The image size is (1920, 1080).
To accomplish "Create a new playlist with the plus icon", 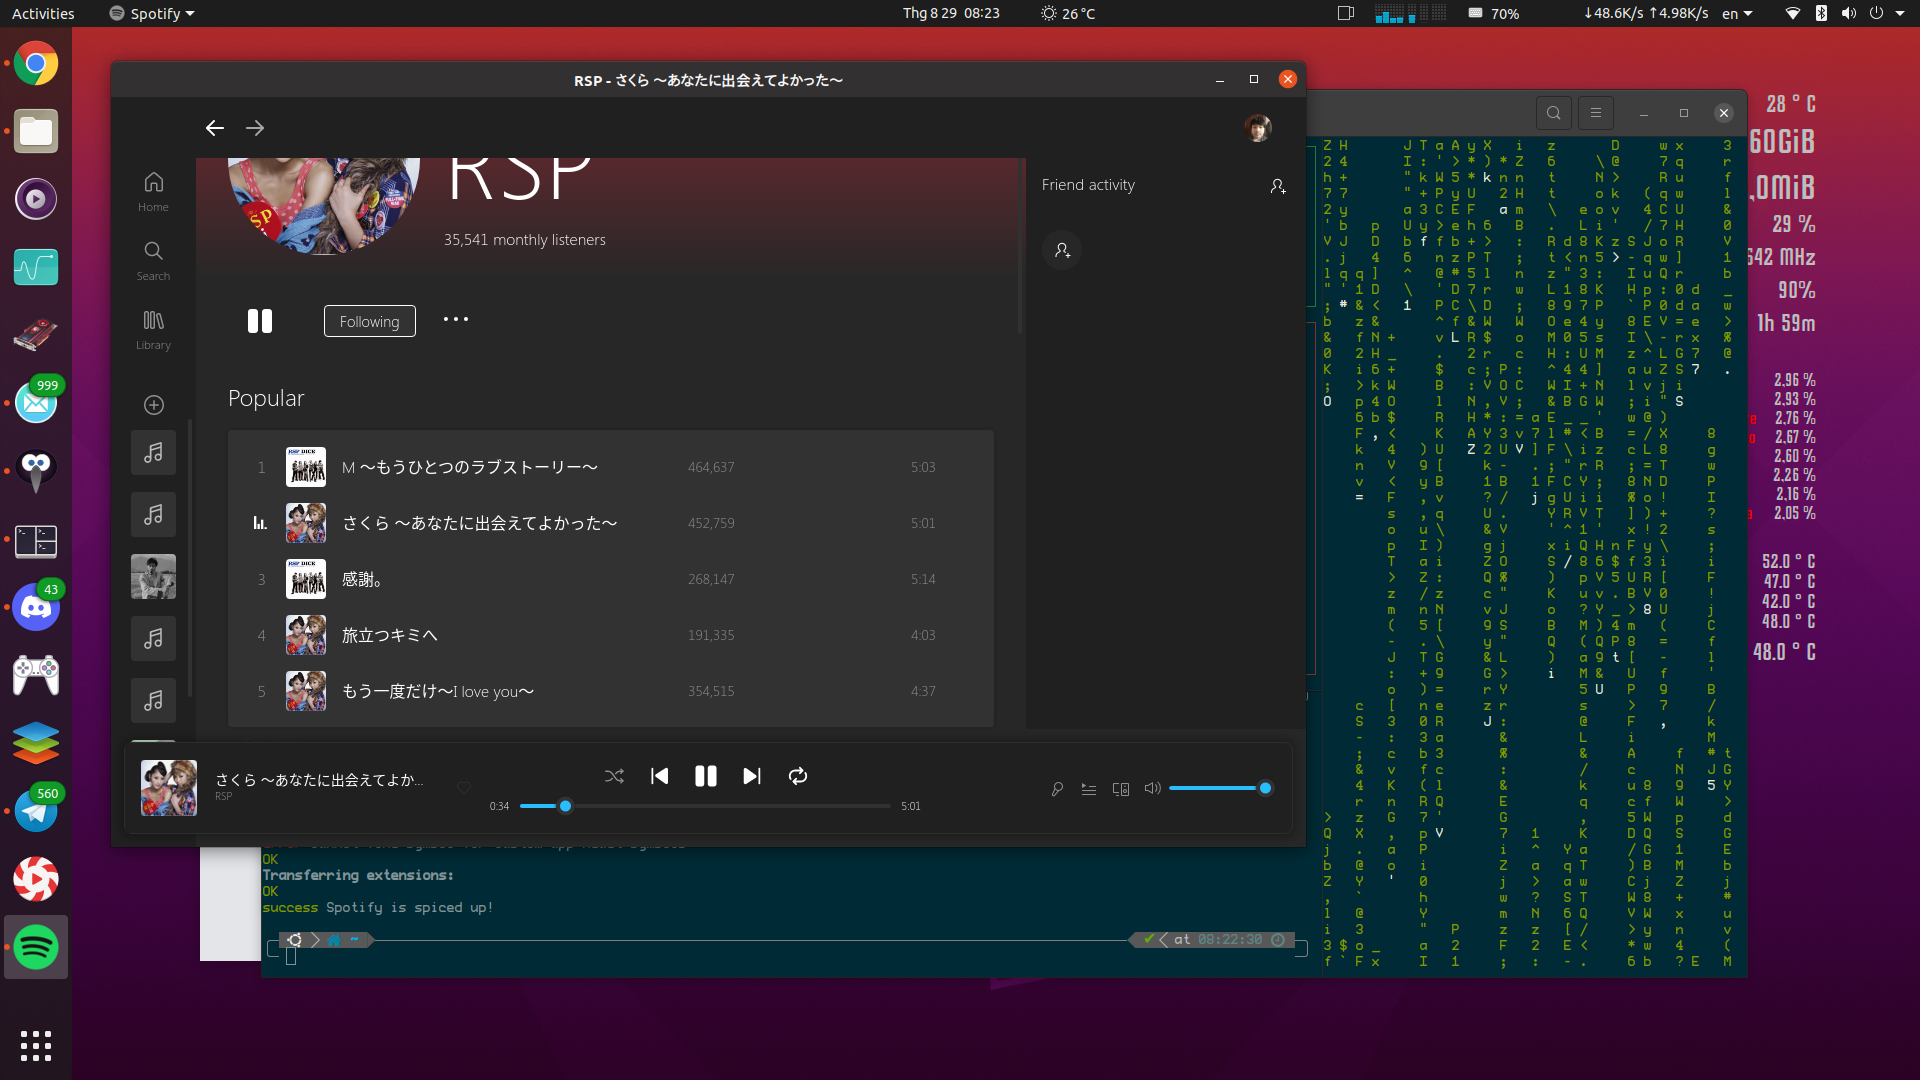I will (154, 405).
